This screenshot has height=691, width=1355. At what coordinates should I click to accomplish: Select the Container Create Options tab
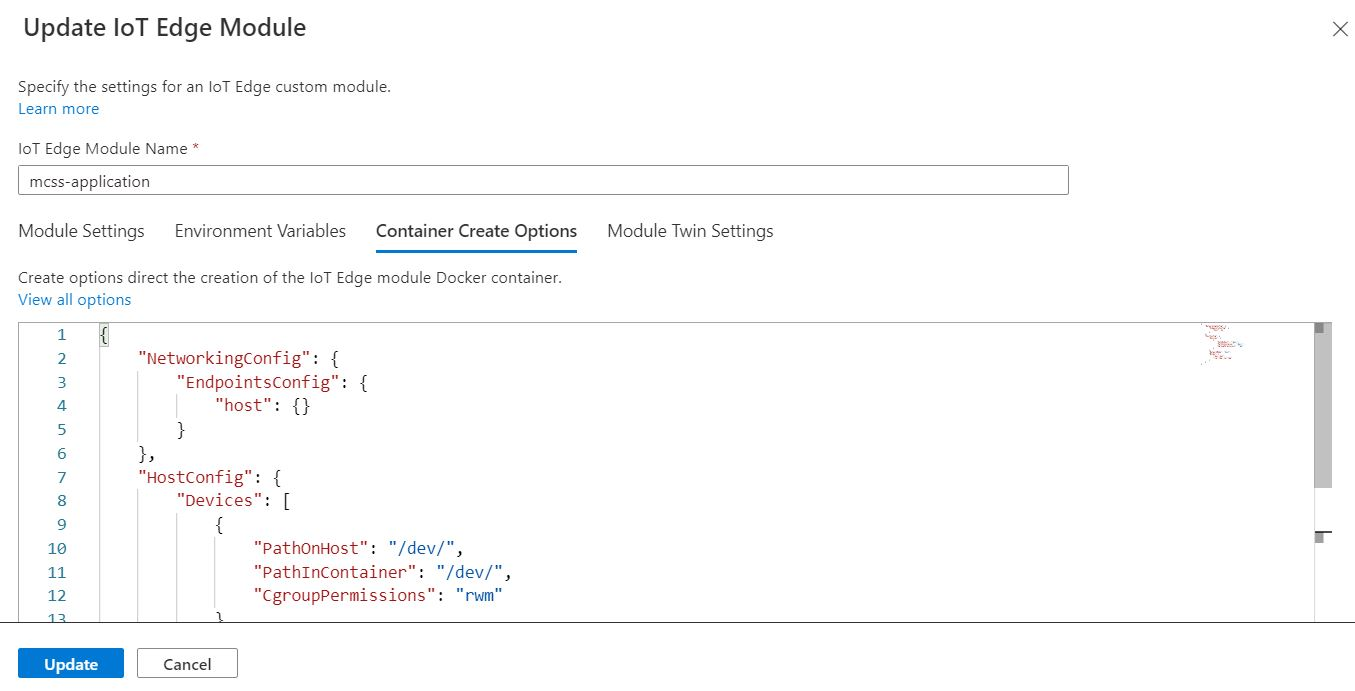[x=476, y=231]
